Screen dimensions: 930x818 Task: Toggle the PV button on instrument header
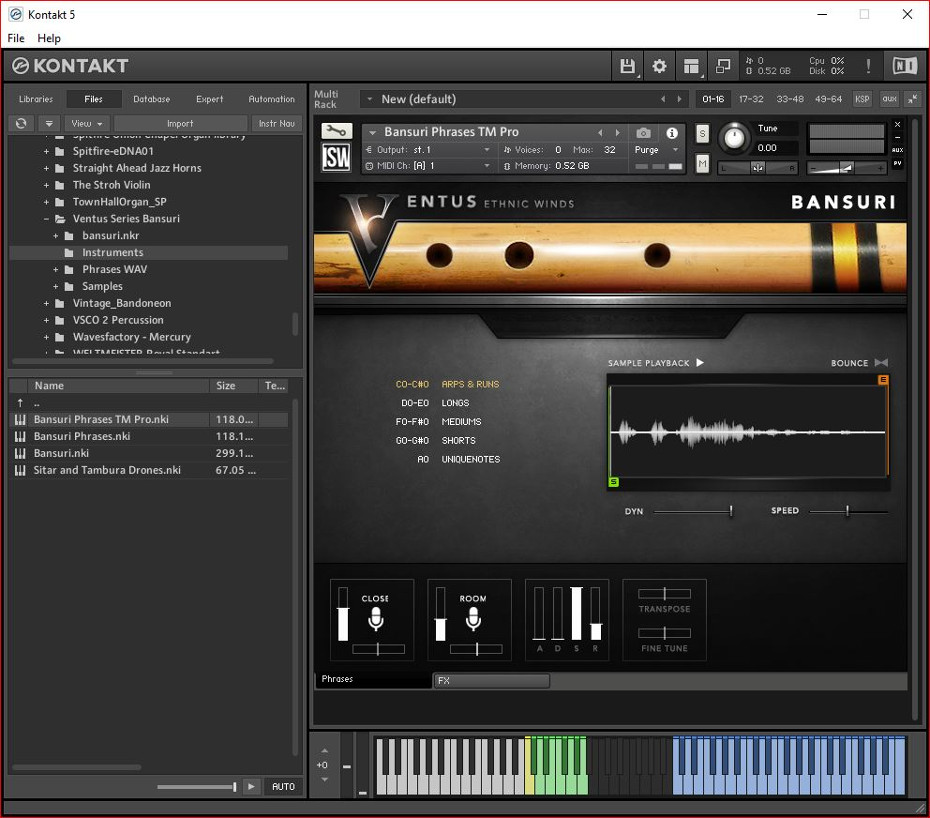pos(897,163)
